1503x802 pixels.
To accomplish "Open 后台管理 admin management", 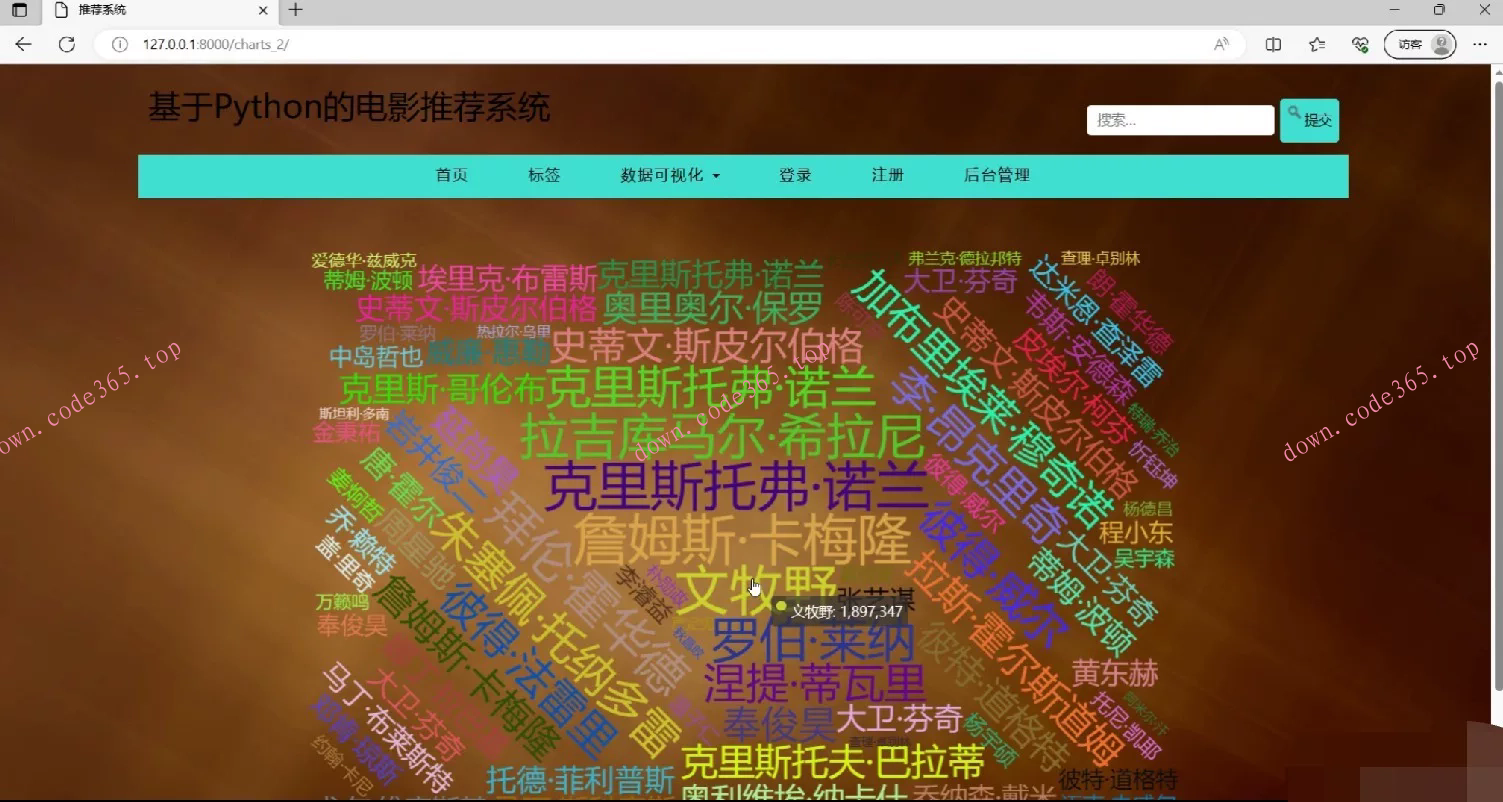I will click(x=996, y=175).
